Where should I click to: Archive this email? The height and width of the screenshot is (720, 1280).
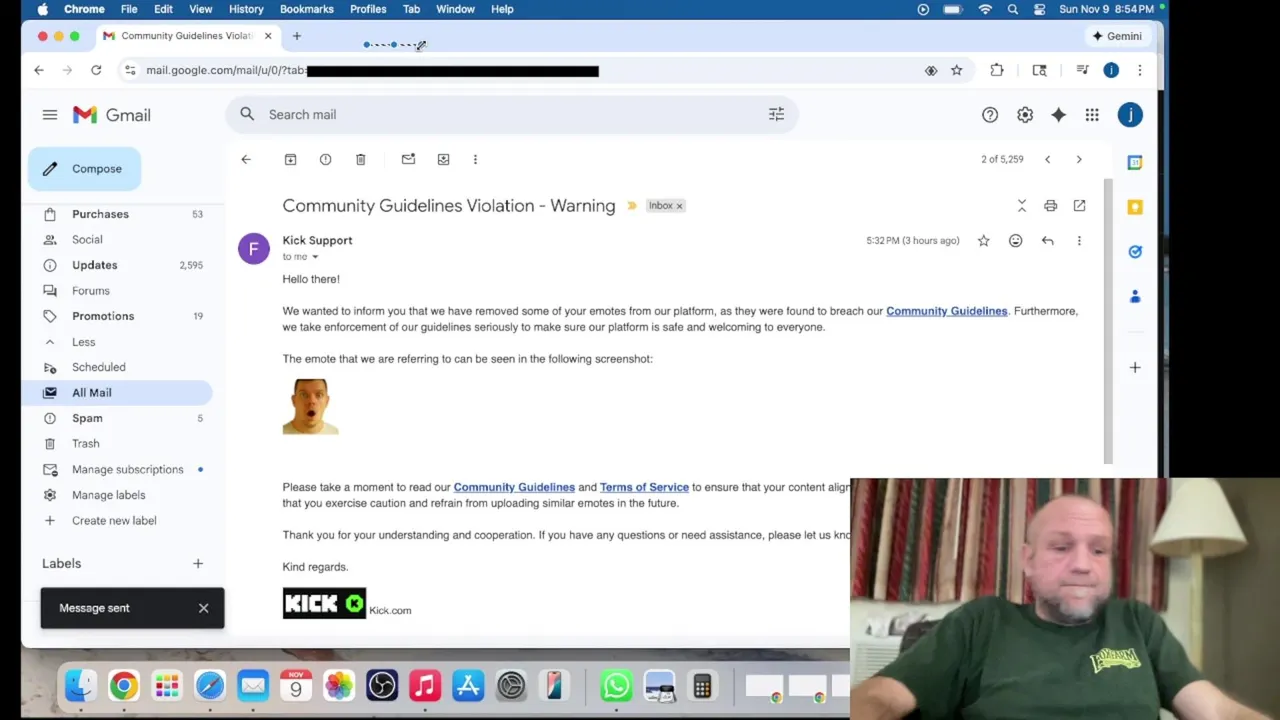[x=290, y=159]
